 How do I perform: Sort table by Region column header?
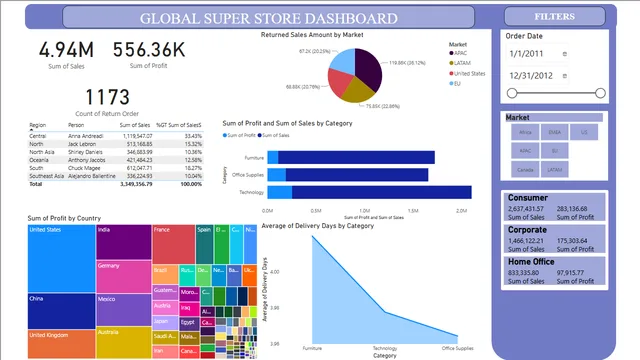click(x=38, y=125)
